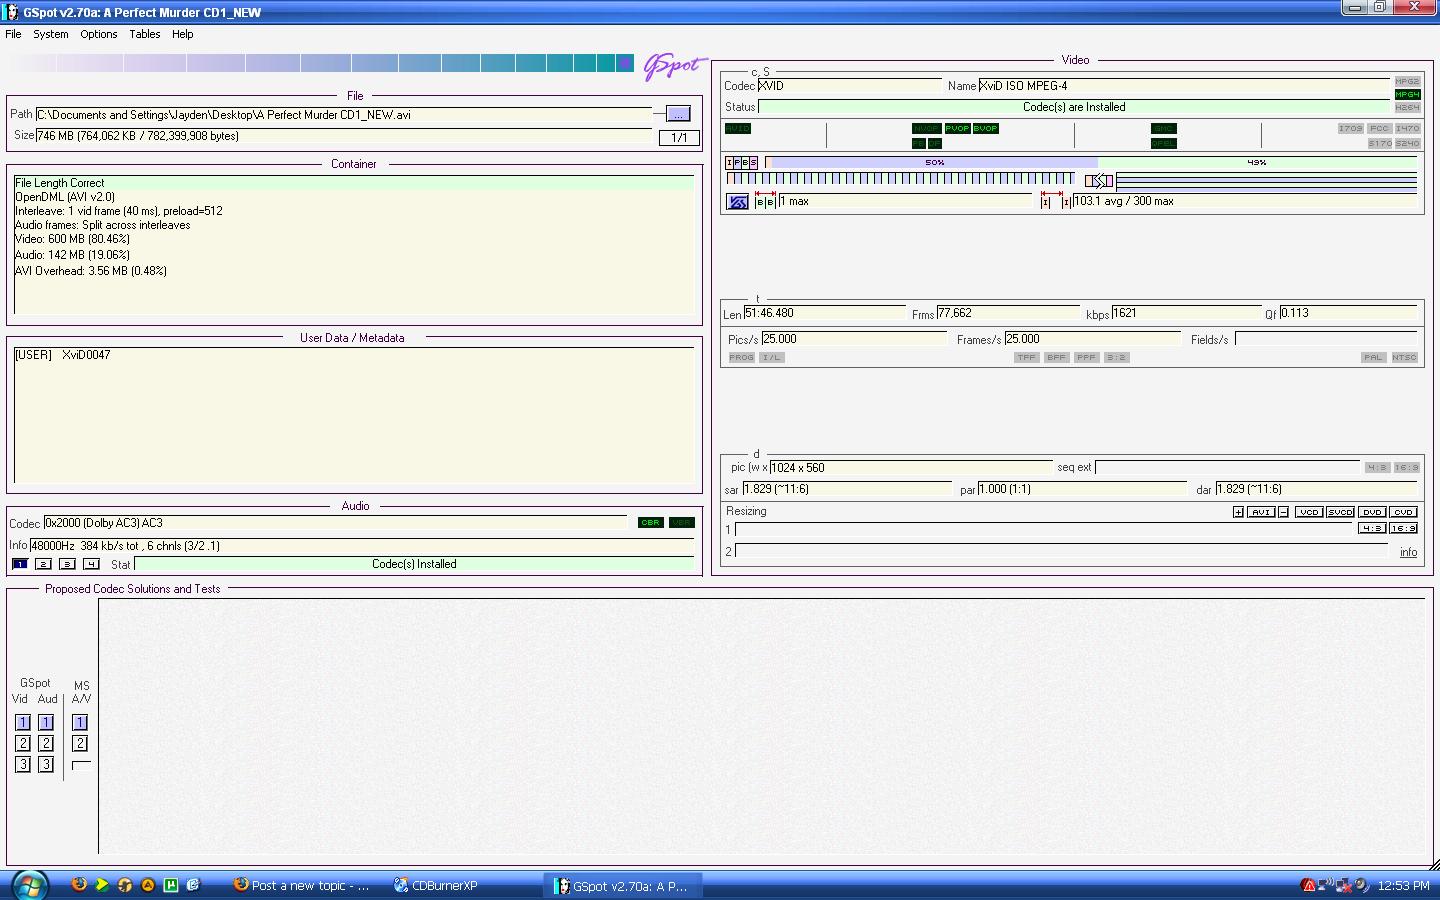Image resolution: width=1440 pixels, height=900 pixels.
Task: Select audio stream 4
Action: (91, 564)
